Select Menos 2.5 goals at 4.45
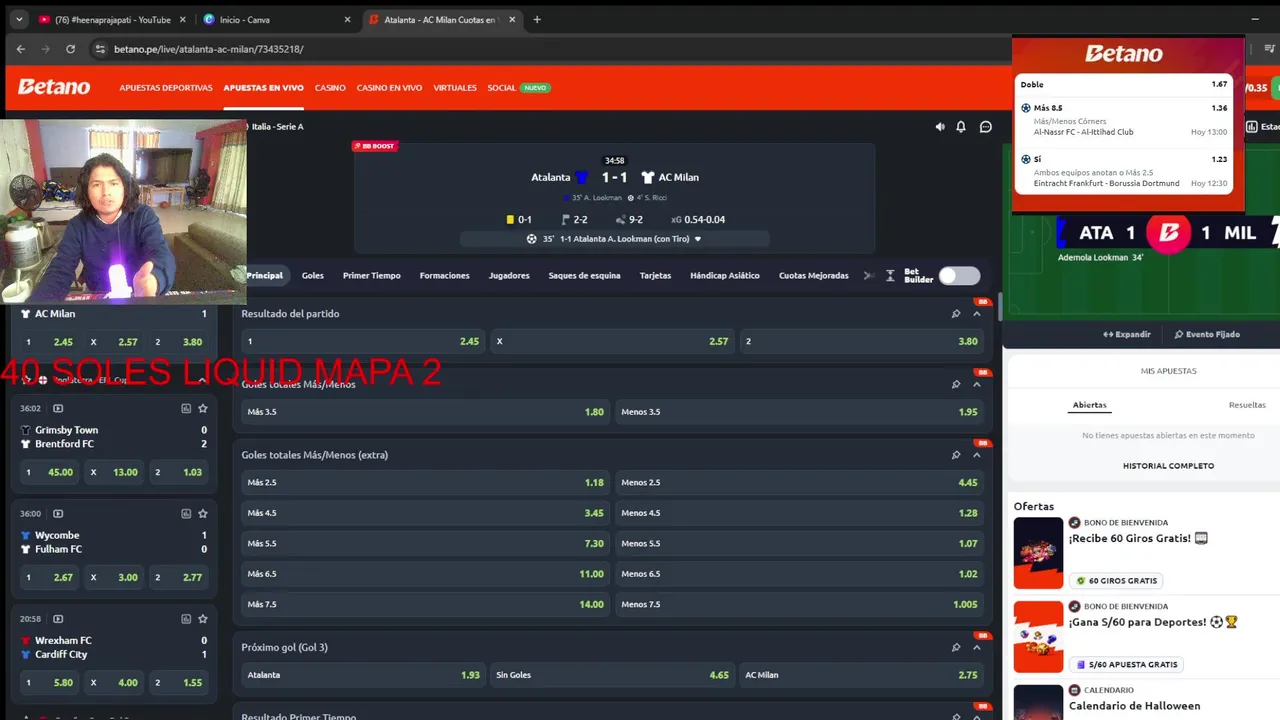Viewport: 1280px width, 720px height. pos(799,482)
